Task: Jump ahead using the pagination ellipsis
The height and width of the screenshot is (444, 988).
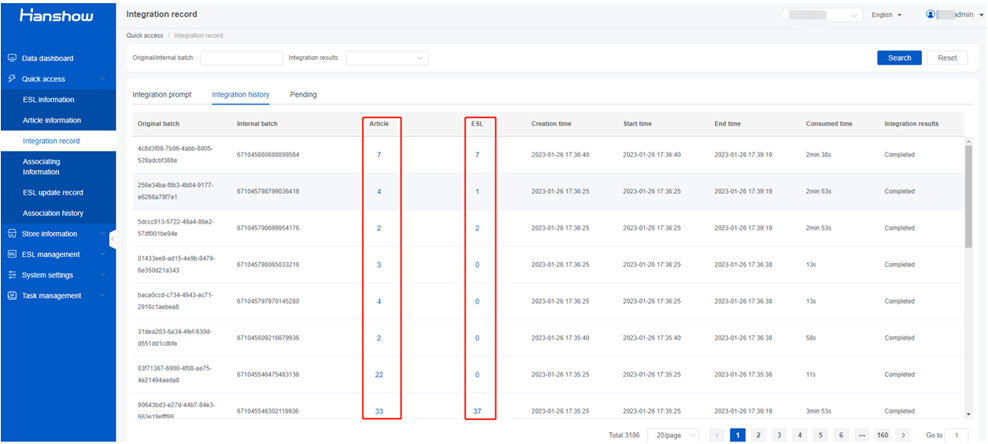Action: (861, 435)
